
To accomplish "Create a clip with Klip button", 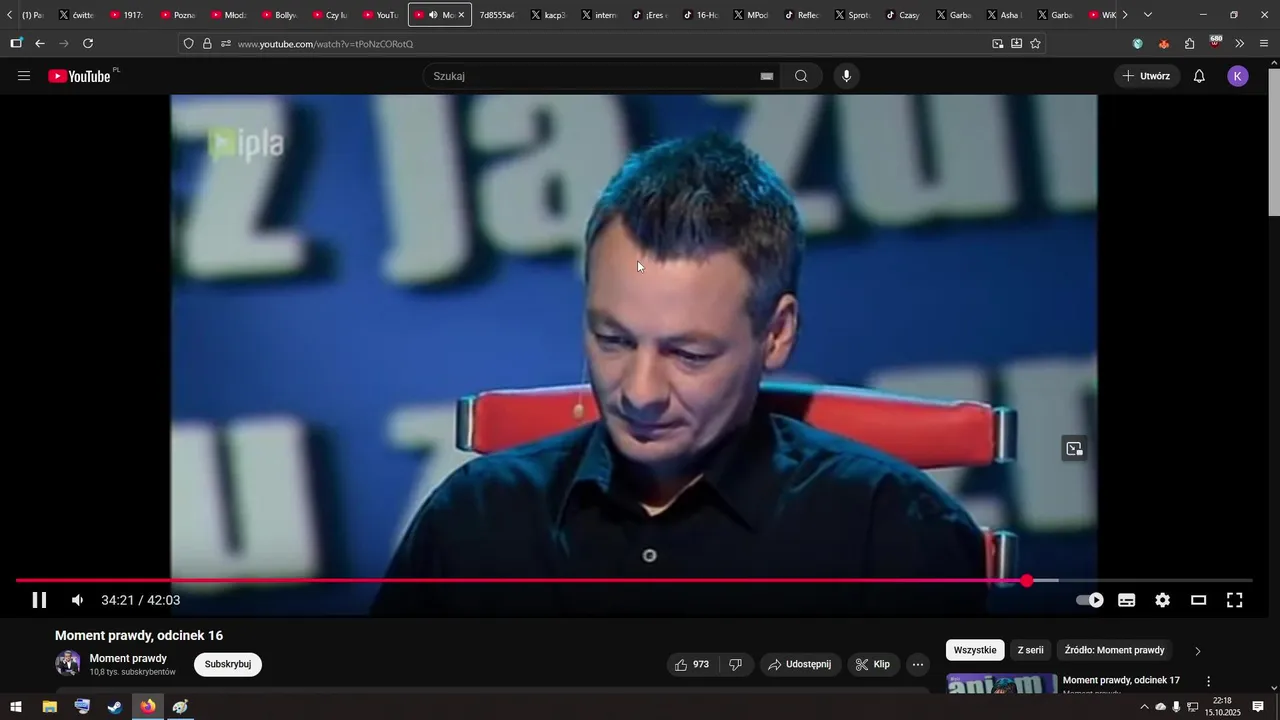I will coord(873,664).
